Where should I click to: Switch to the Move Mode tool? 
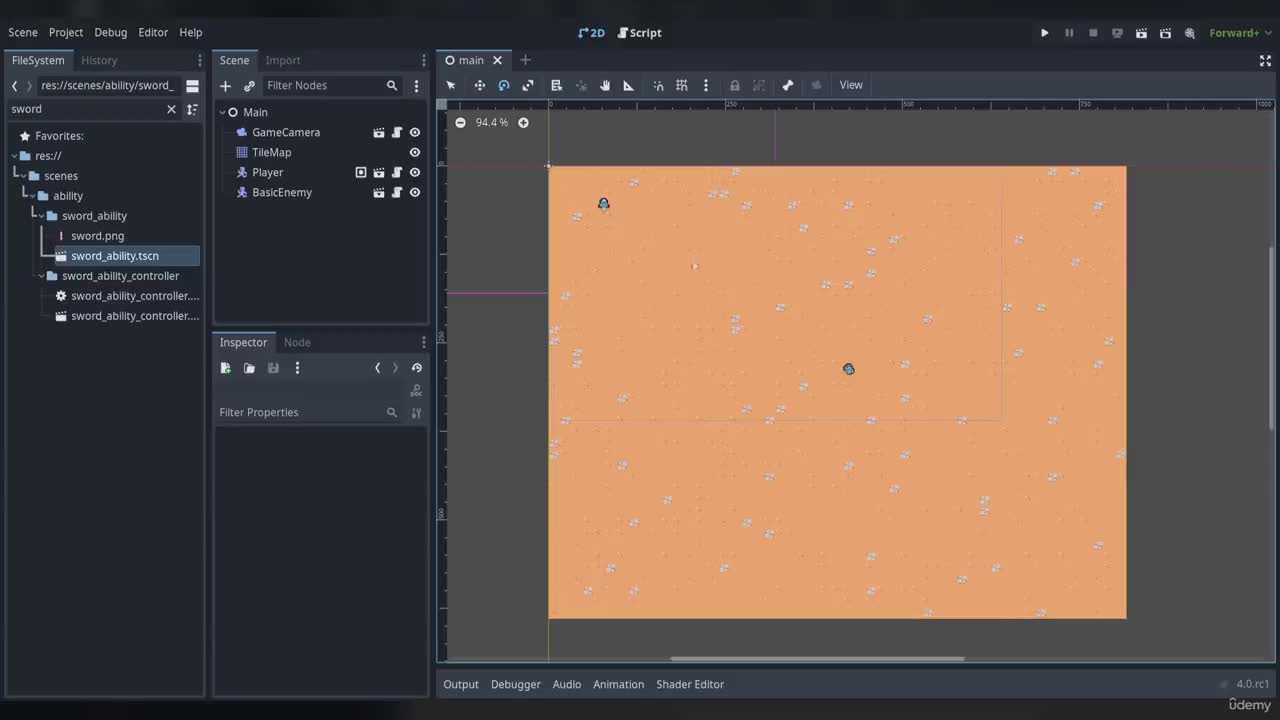(x=480, y=85)
